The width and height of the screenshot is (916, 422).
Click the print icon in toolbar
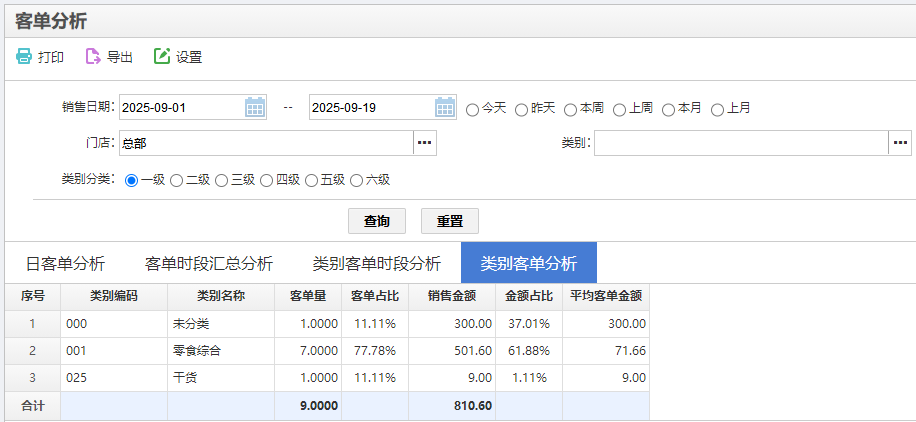pyautogui.click(x=24, y=57)
